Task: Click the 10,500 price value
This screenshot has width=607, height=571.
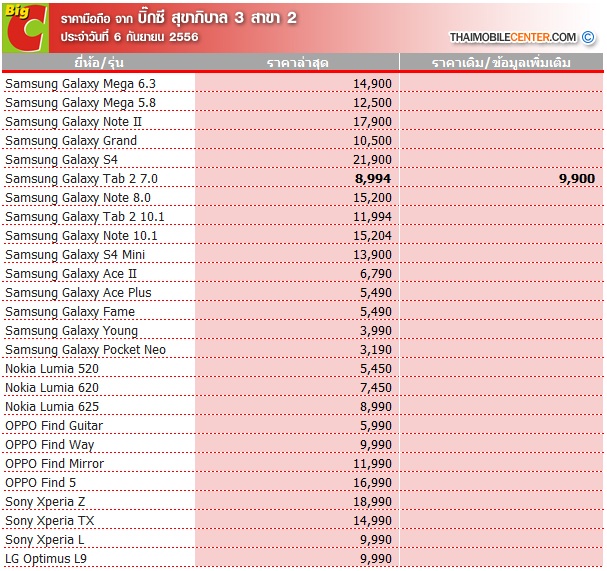Action: pyautogui.click(x=372, y=141)
